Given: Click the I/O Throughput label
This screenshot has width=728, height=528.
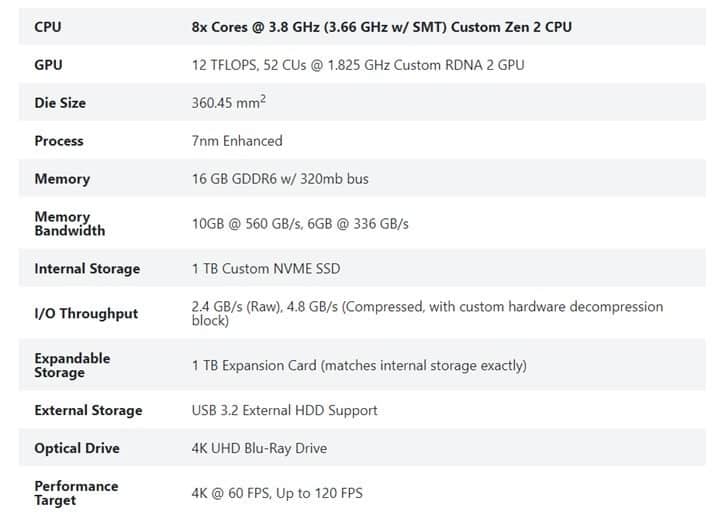Looking at the screenshot, I should 86,313.
